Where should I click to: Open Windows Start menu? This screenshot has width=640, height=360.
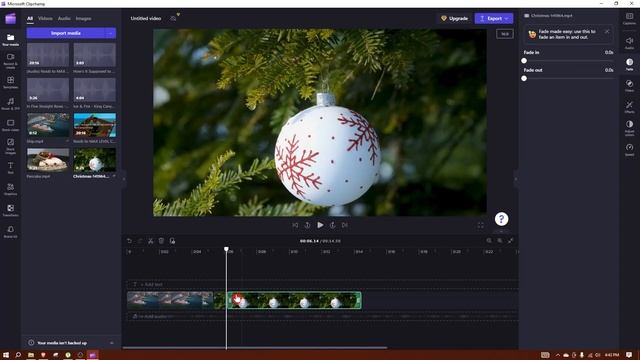(x=6, y=355)
